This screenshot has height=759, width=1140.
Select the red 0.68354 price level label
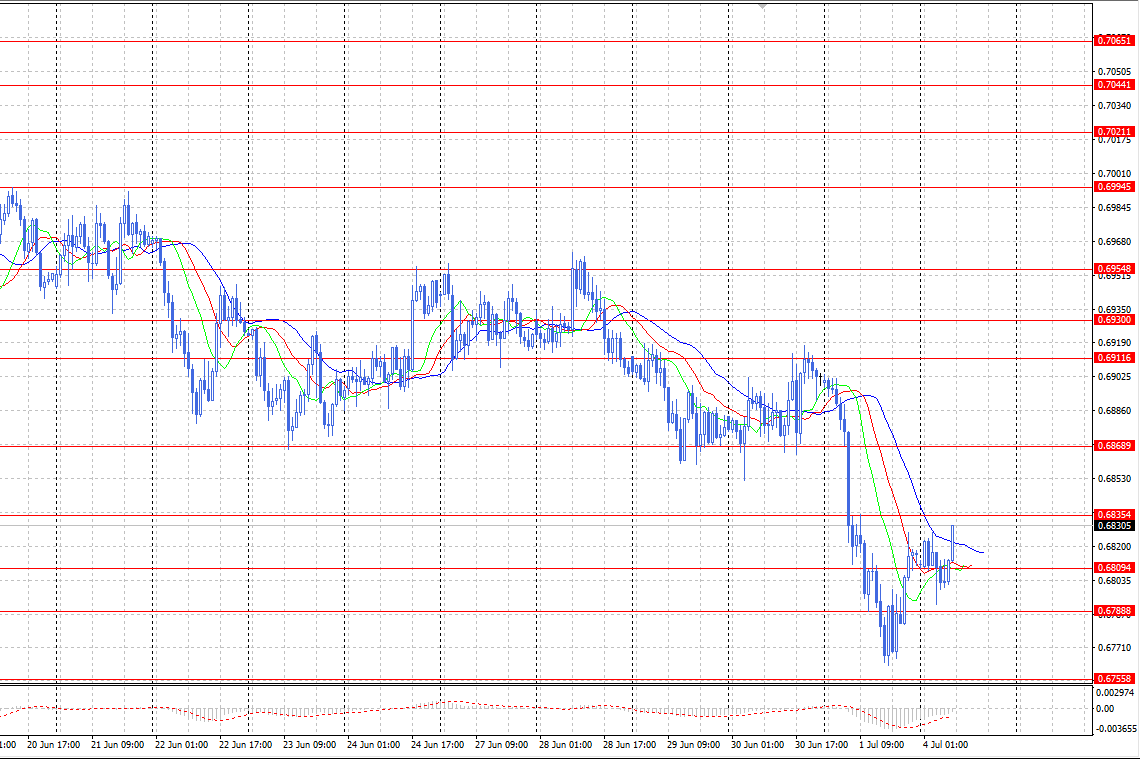coord(1114,515)
